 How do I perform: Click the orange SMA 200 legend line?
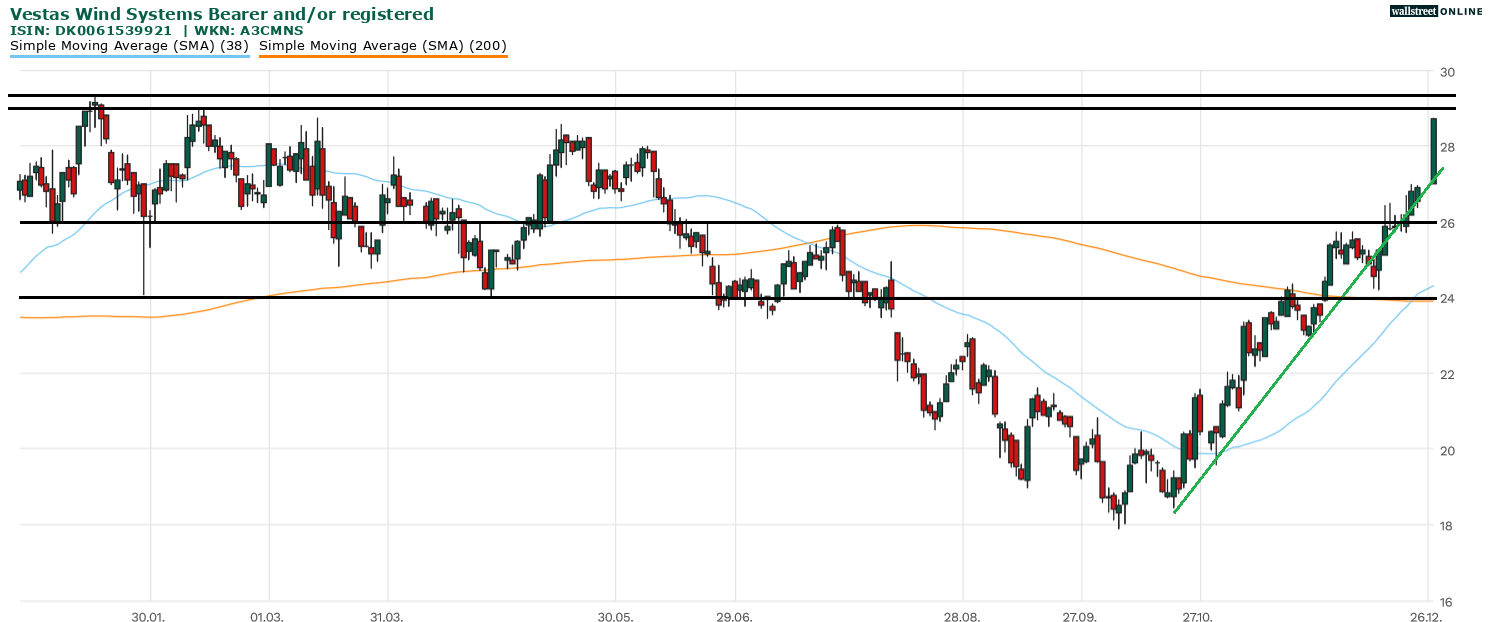click(x=383, y=57)
